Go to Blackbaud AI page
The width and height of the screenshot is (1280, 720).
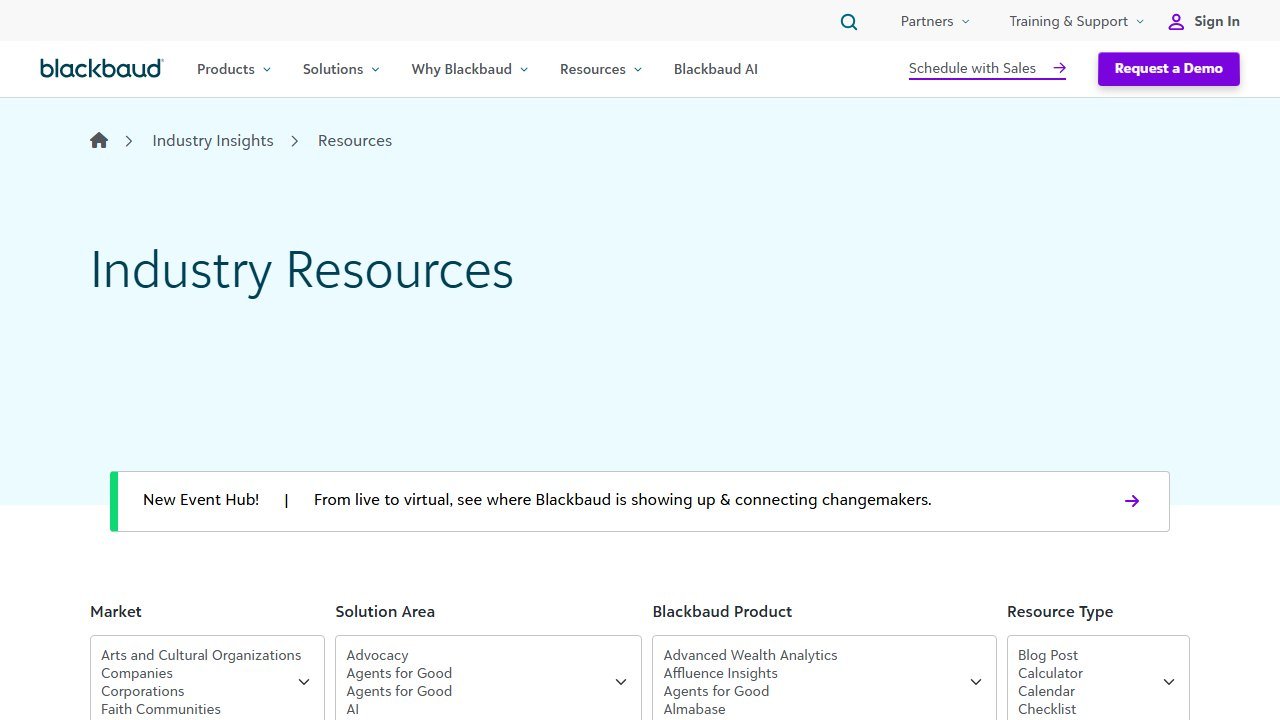coord(716,69)
